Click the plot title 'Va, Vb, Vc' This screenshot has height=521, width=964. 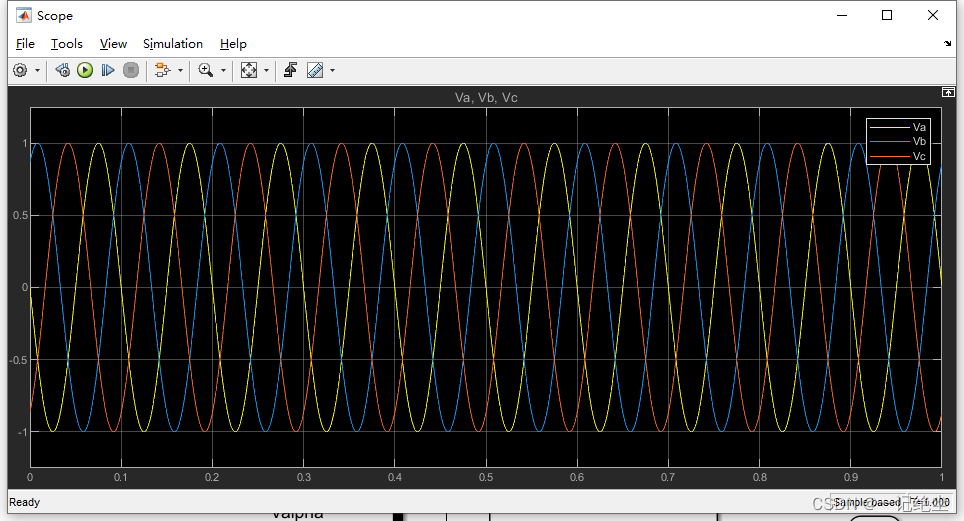(486, 97)
